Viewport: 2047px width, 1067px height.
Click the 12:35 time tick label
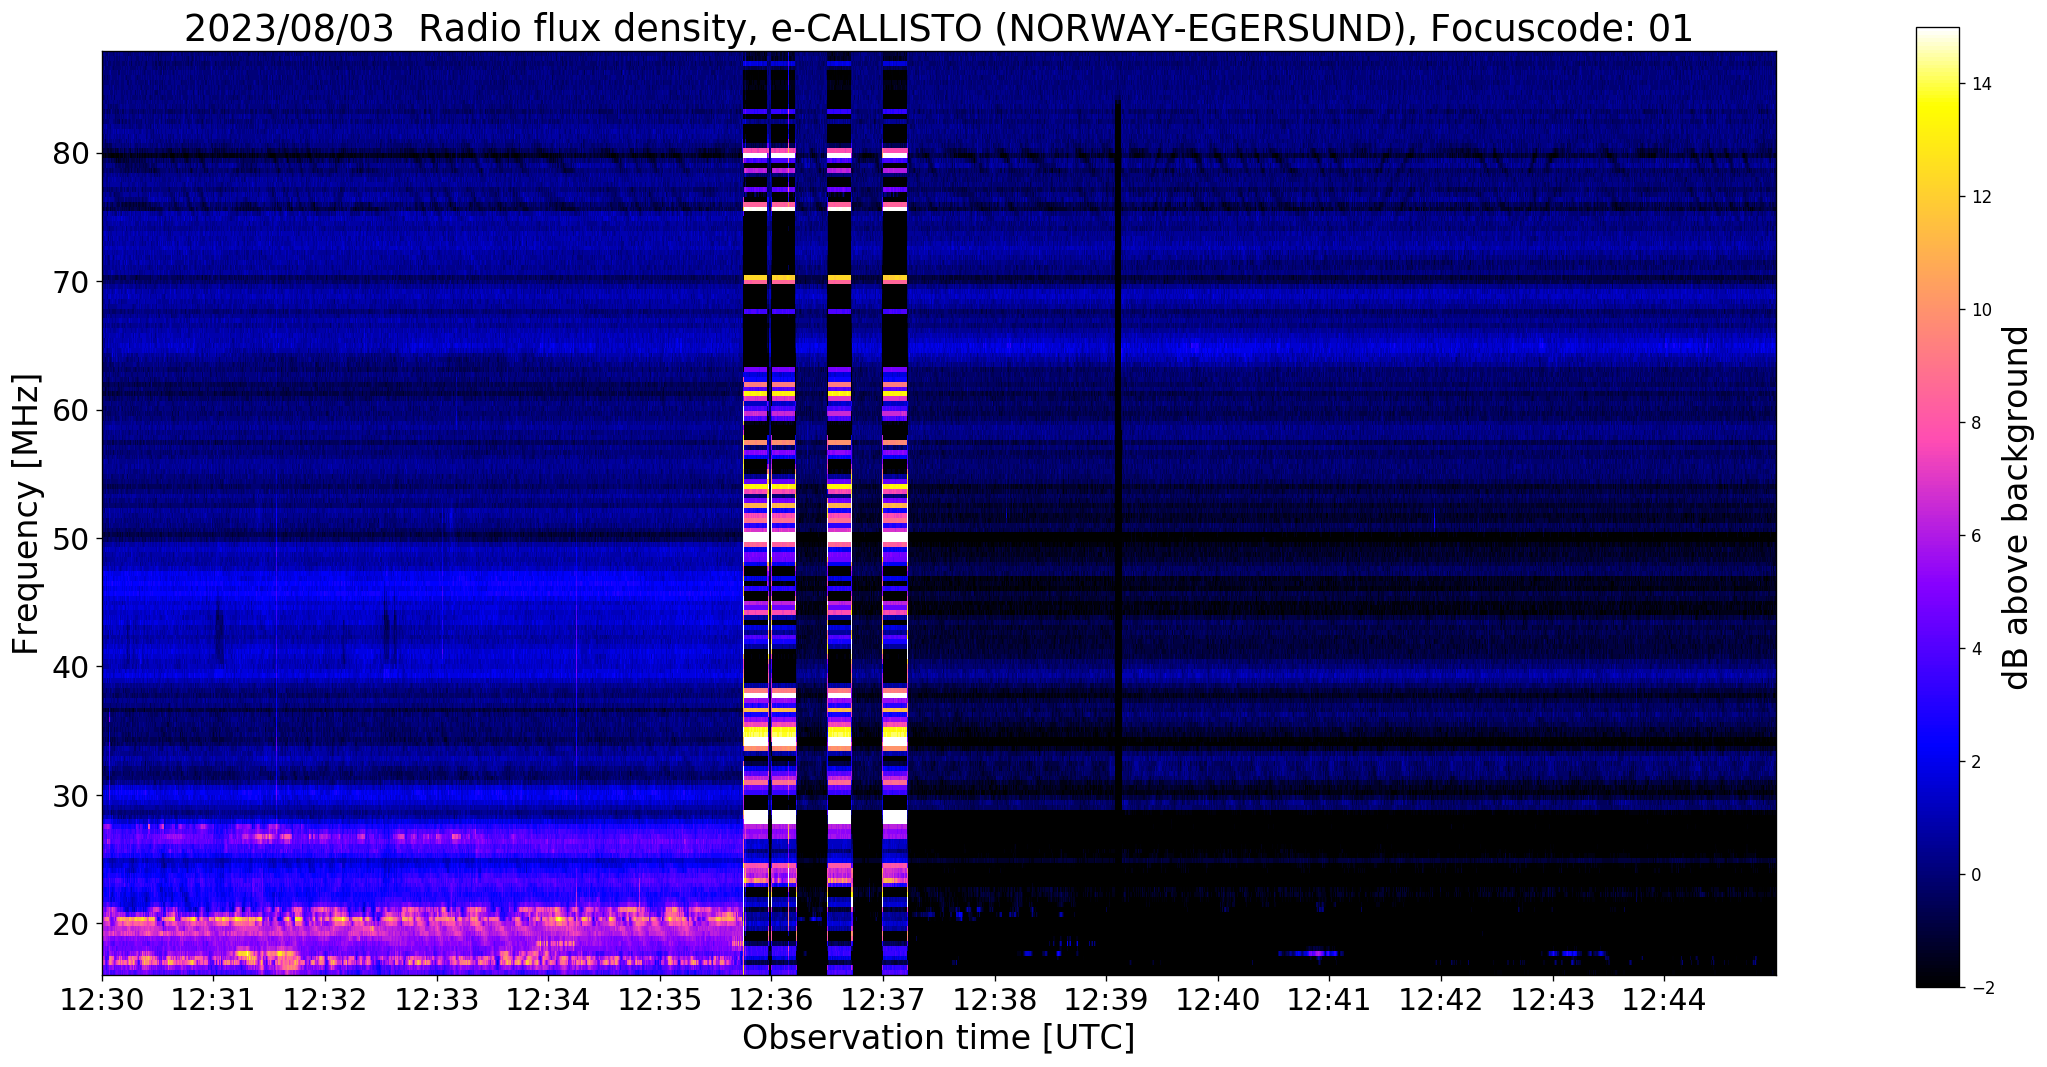[660, 998]
